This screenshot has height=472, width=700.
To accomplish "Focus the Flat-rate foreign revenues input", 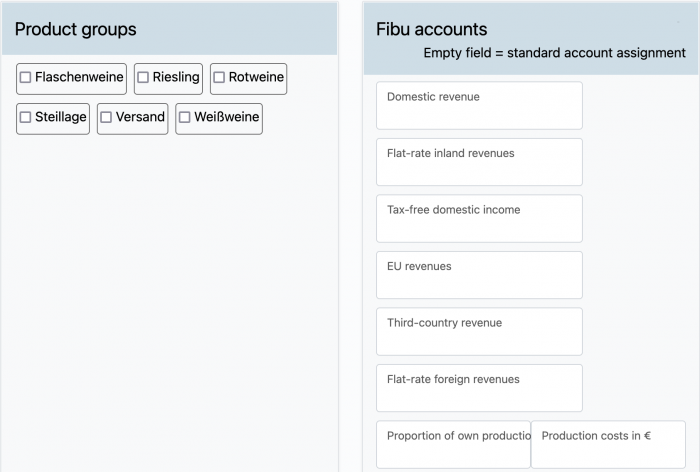I will (479, 388).
